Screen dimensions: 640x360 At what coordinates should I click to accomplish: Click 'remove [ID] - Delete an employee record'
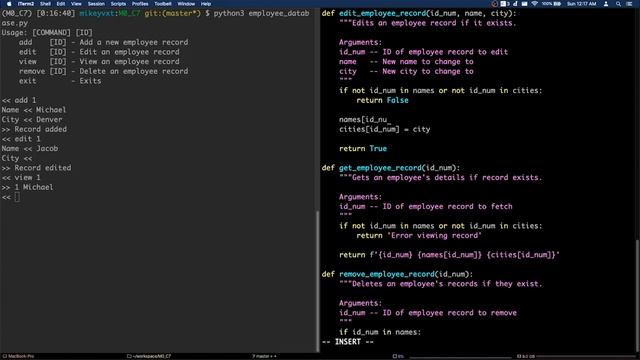(103, 71)
